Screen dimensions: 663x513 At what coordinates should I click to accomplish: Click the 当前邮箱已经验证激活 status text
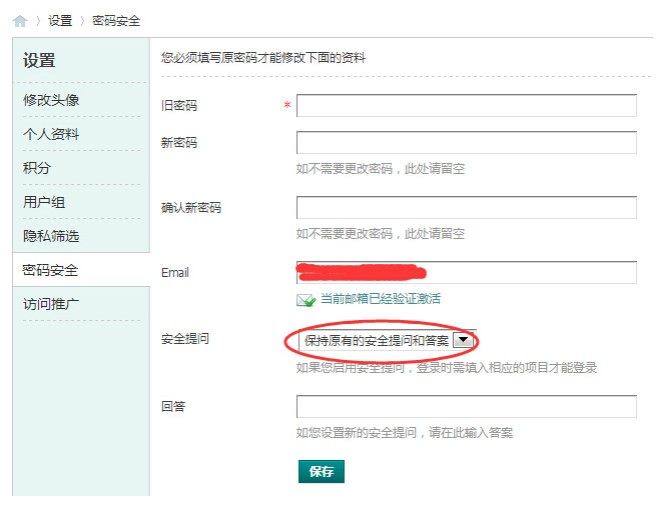tap(381, 299)
